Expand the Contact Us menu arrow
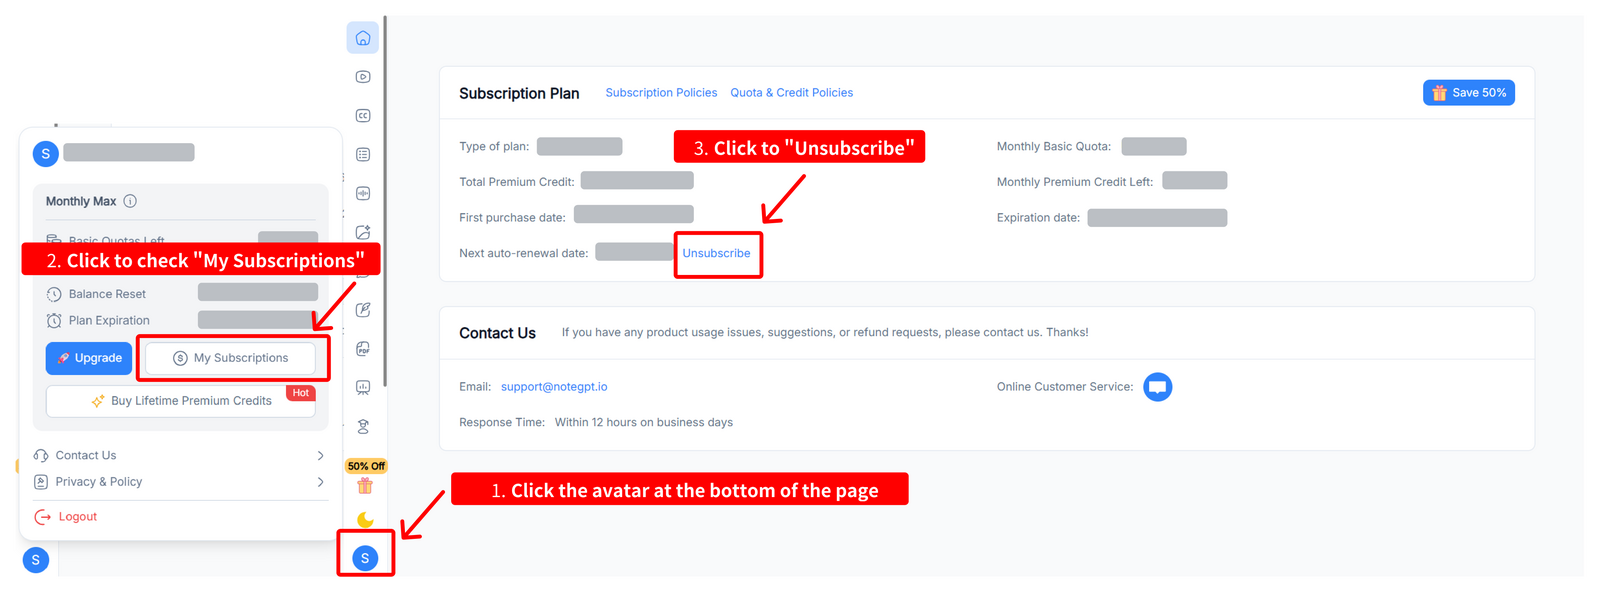Image resolution: width=1600 pixels, height=592 pixels. pos(320,455)
